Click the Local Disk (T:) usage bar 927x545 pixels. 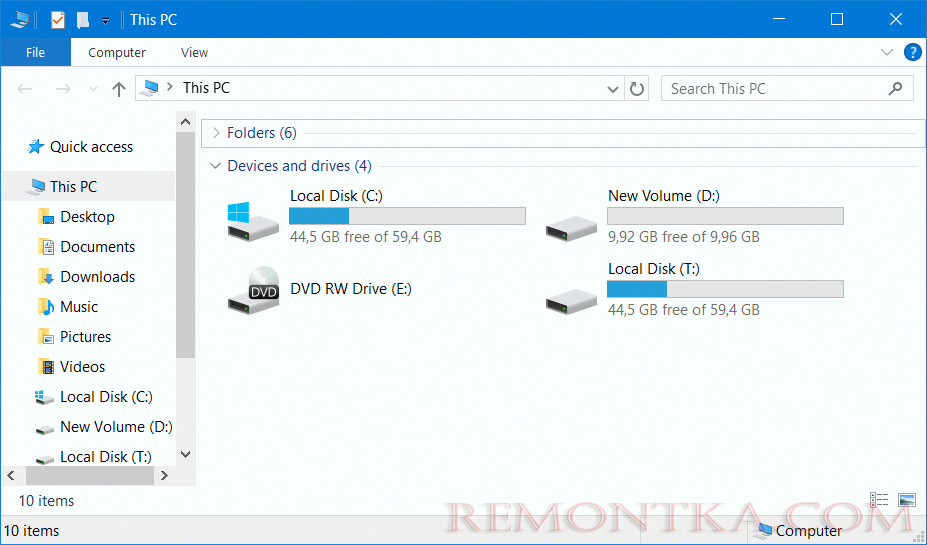tap(725, 289)
